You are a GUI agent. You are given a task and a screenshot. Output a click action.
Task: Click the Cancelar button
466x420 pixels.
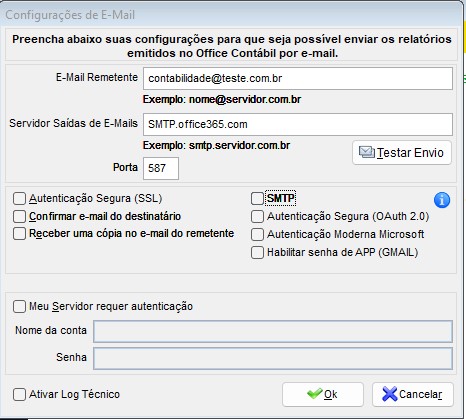(x=413, y=394)
